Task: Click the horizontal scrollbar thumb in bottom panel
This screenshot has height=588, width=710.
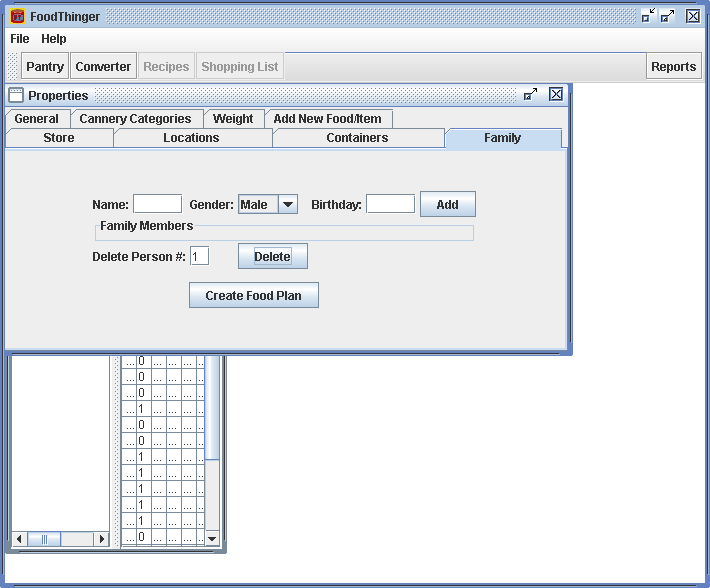Action: [x=44, y=539]
